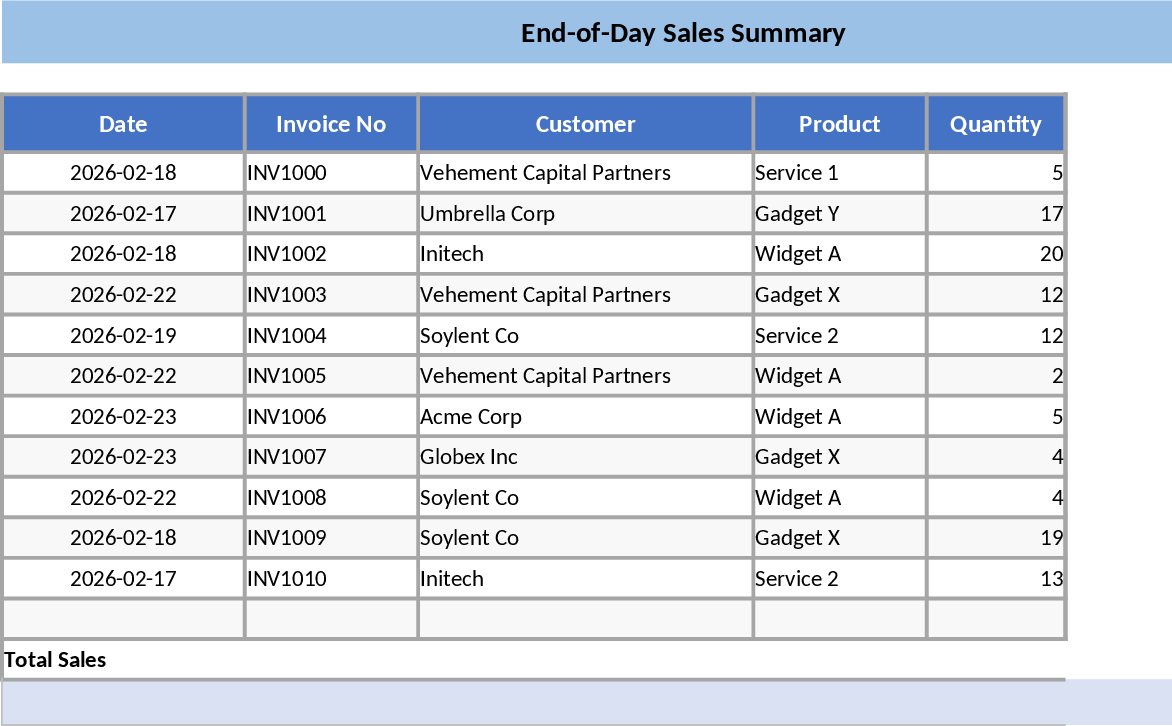Viewport: 1172px width, 726px height.
Task: Click the End-of-Day Sales Summary title
Action: 683,33
